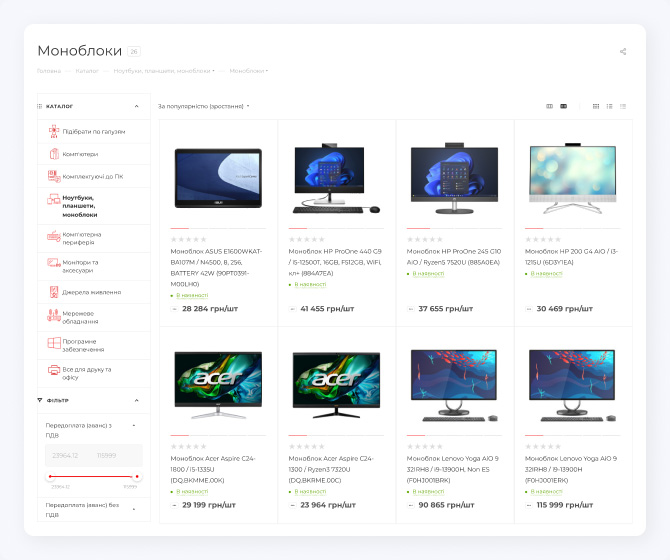670x560 pixels.
Task: Open Програмне забезпечення windows icon
Action: pyautogui.click(x=54, y=343)
